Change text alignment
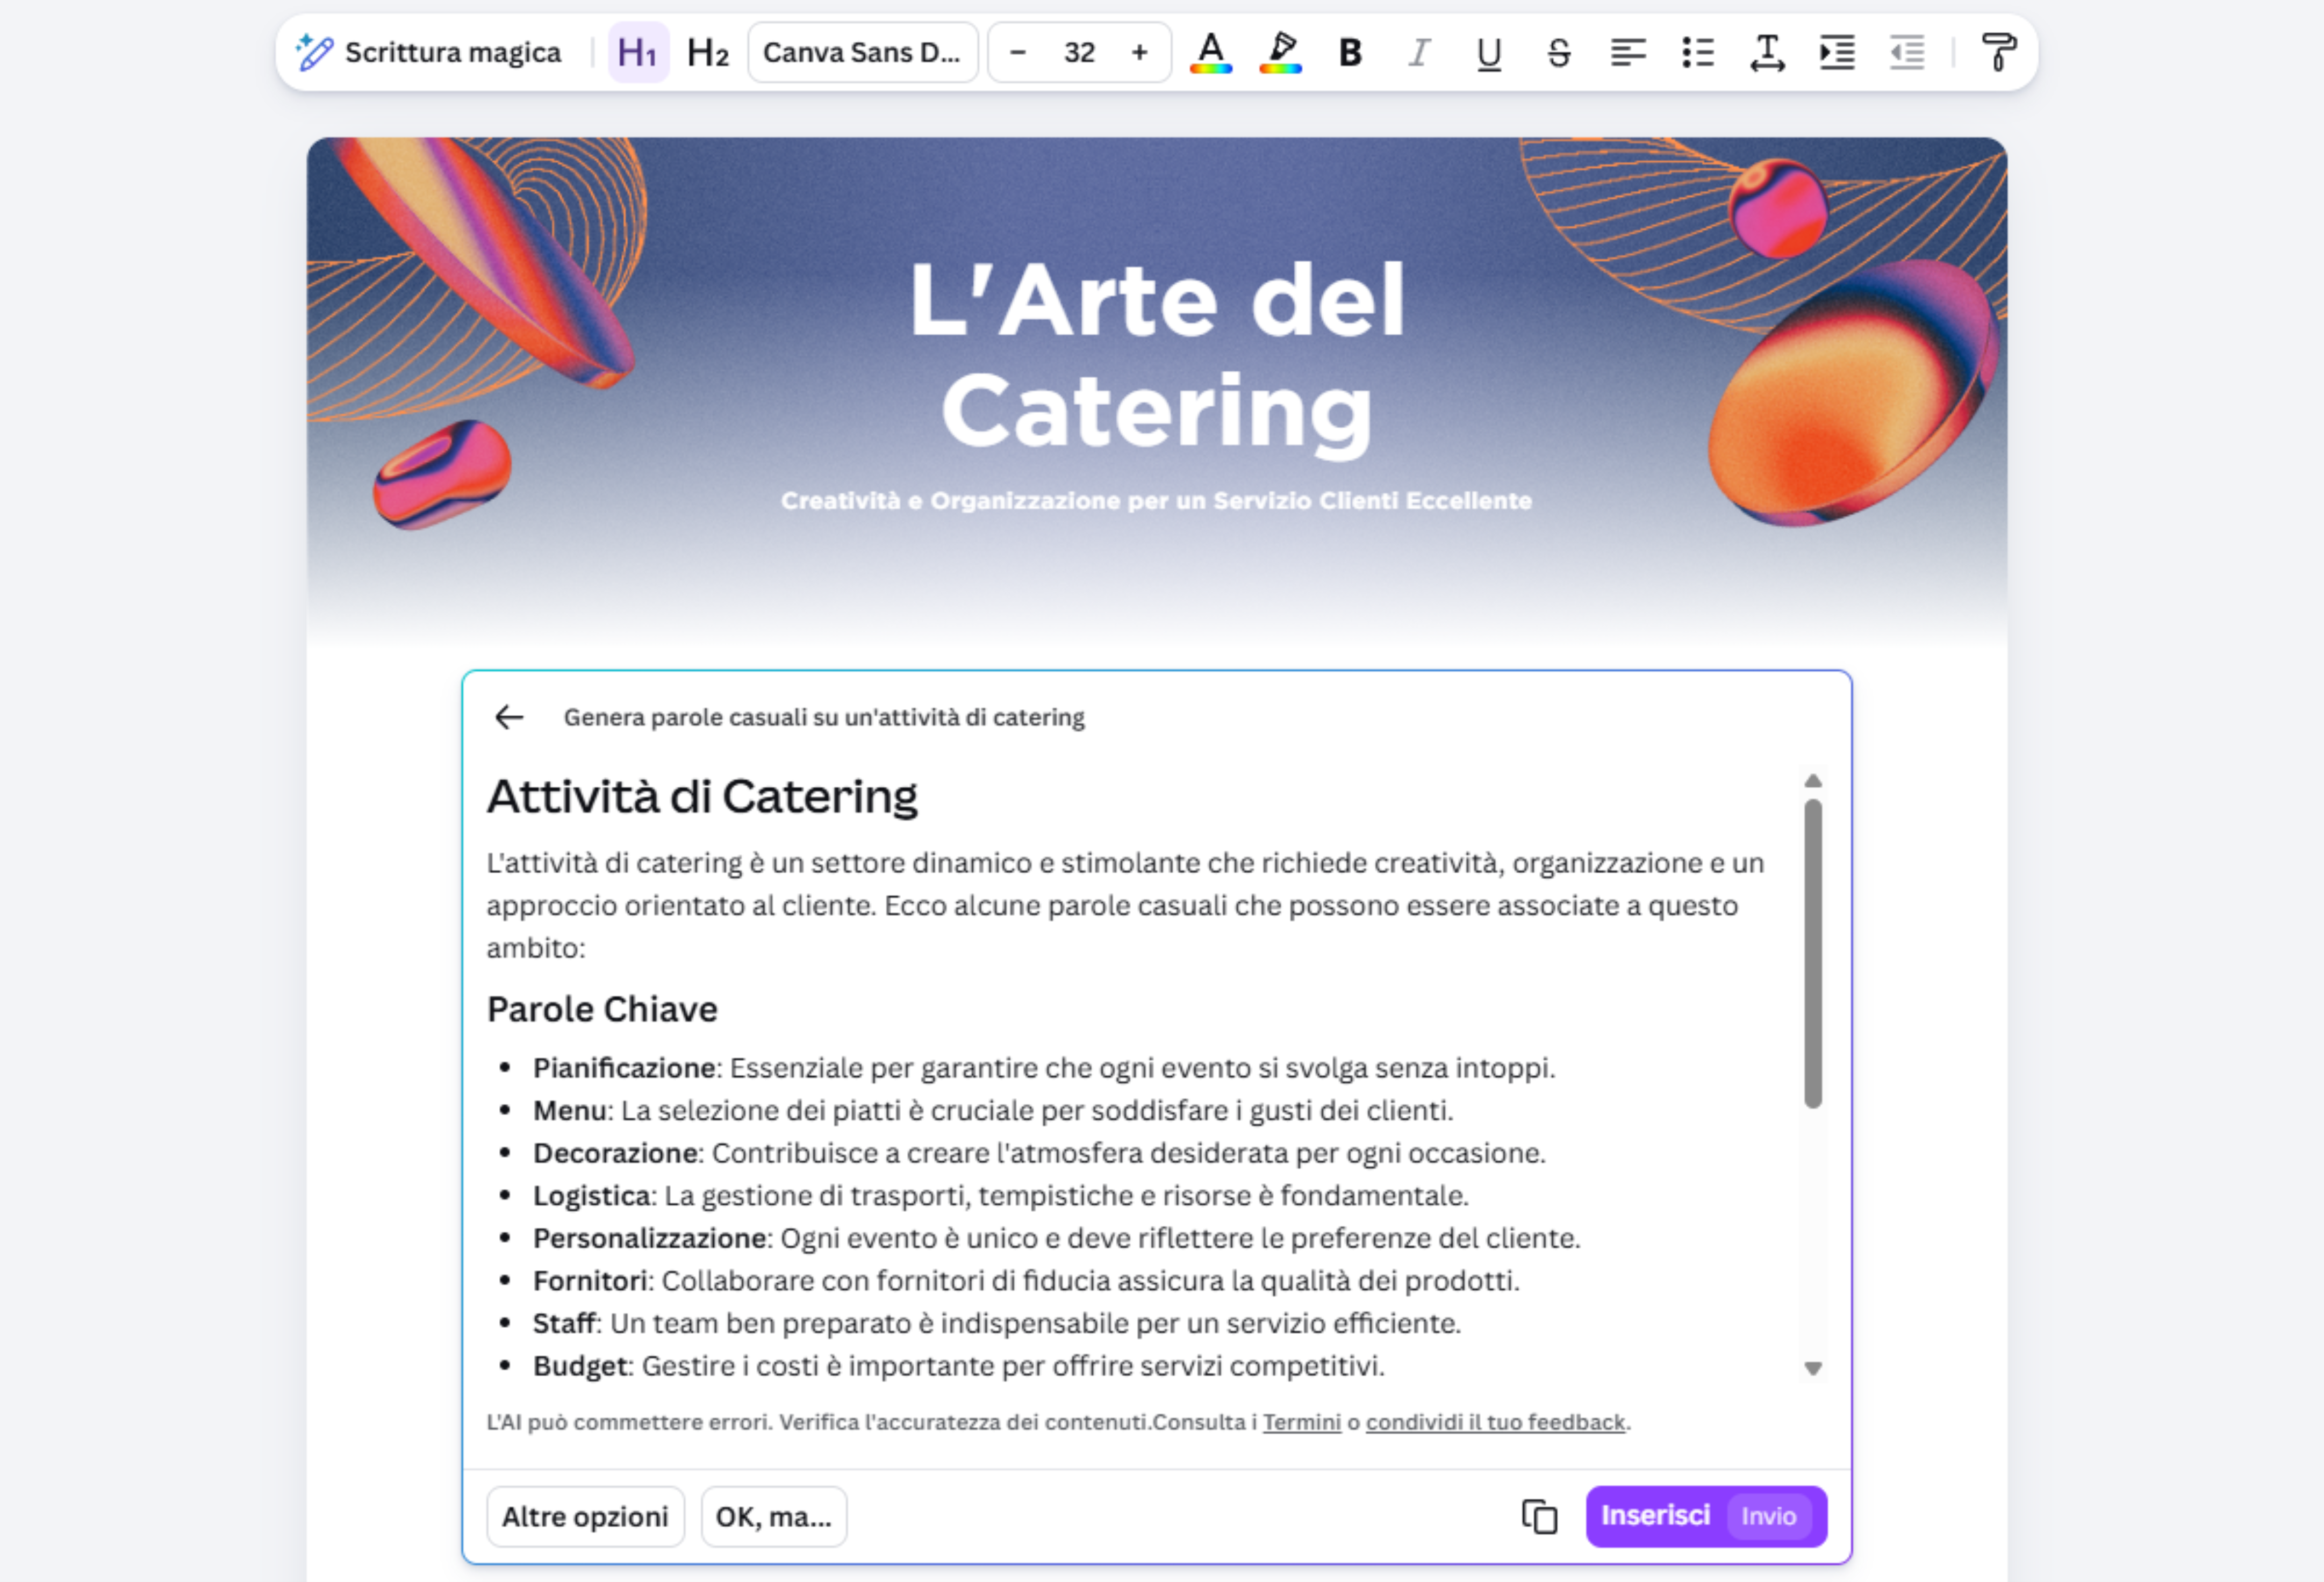Image resolution: width=2324 pixels, height=1582 pixels. (1628, 52)
